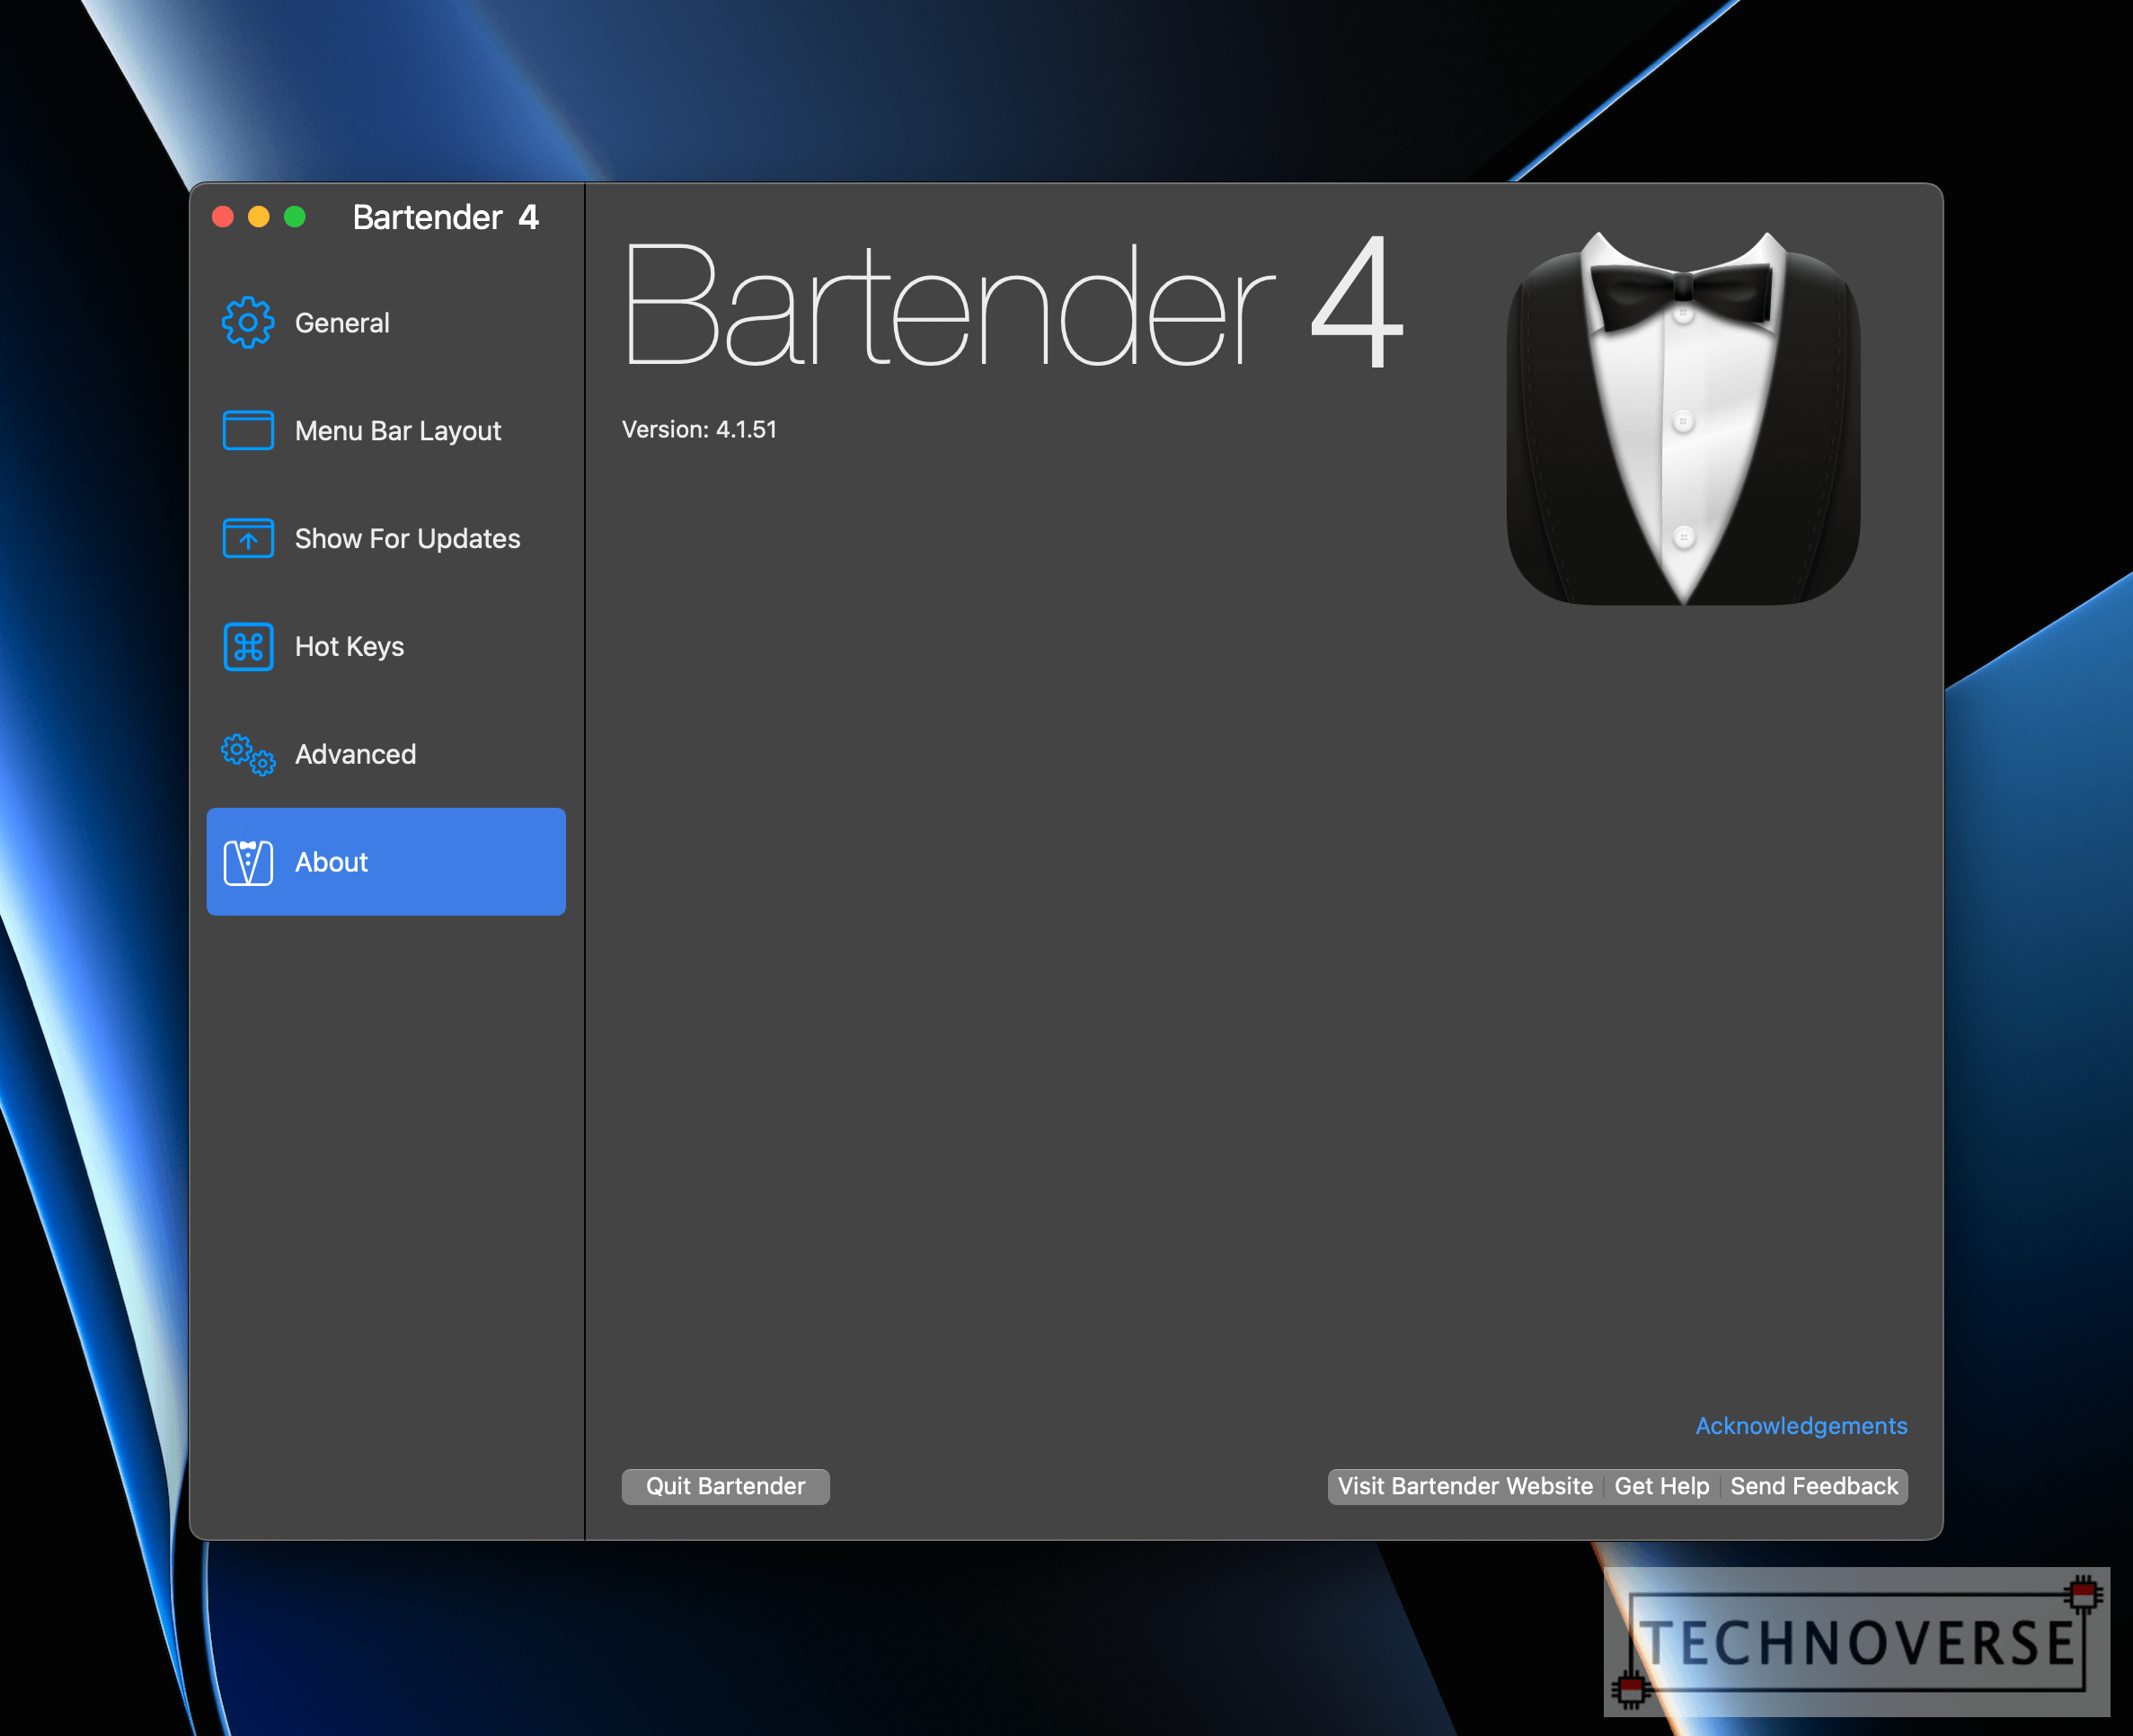Go to the Hot Keys section
Viewport: 2133px width, 1736px height.
(x=386, y=647)
